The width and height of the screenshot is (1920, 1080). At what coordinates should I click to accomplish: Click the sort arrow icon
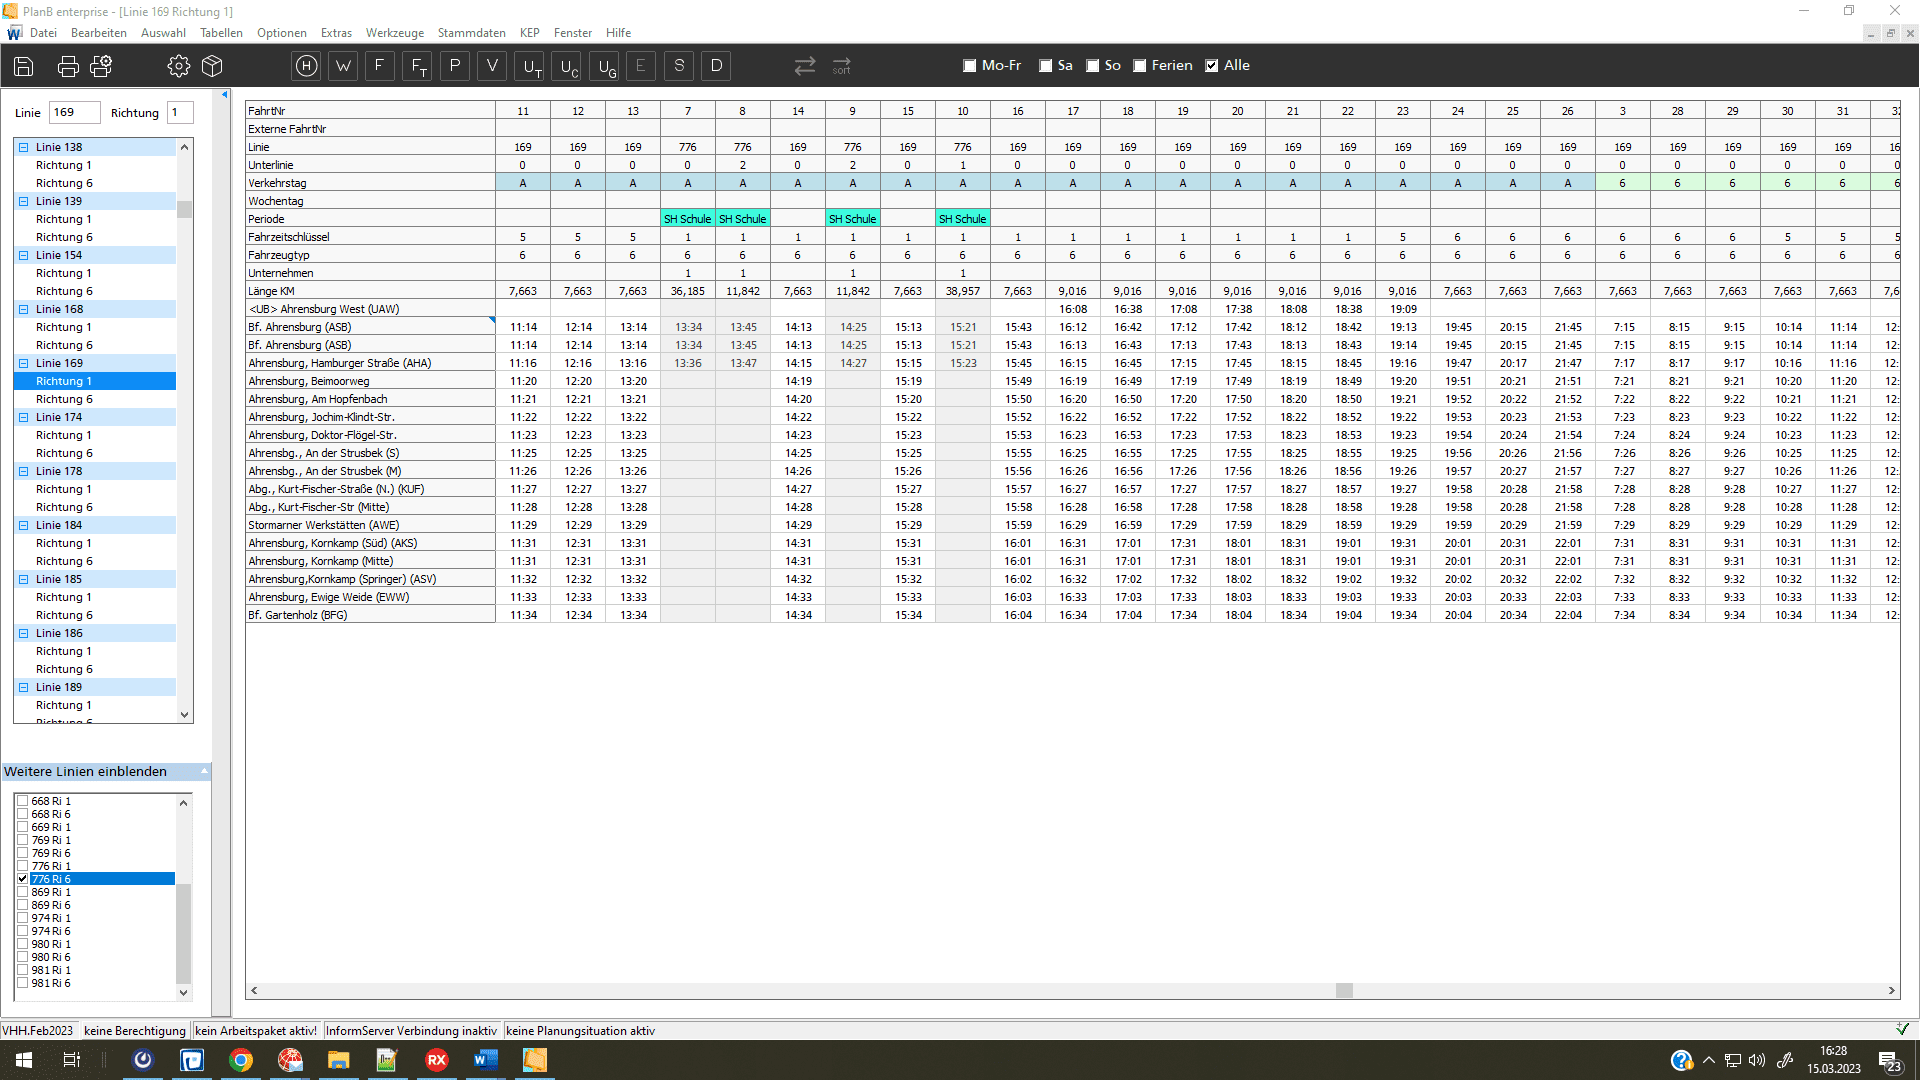(842, 66)
